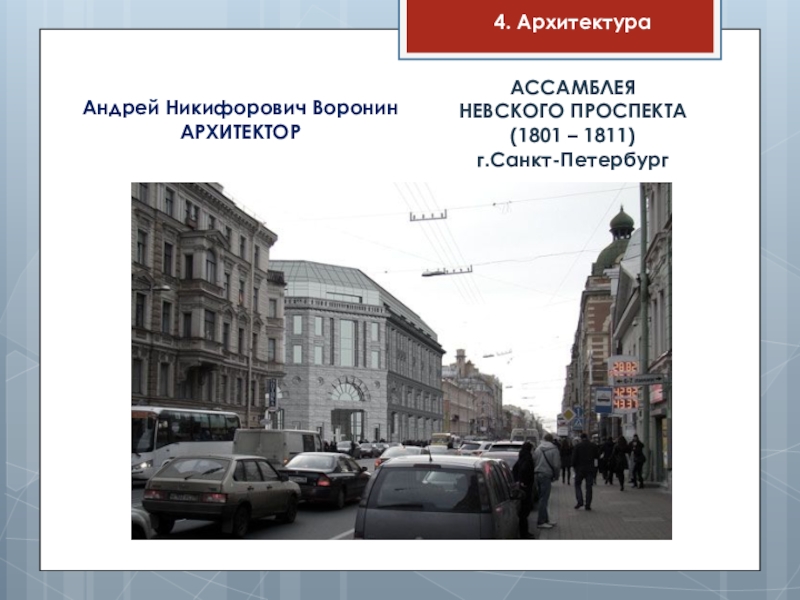This screenshot has height=600, width=800.
Task: Click the Nevsky Prospect street photograph
Action: 402,361
